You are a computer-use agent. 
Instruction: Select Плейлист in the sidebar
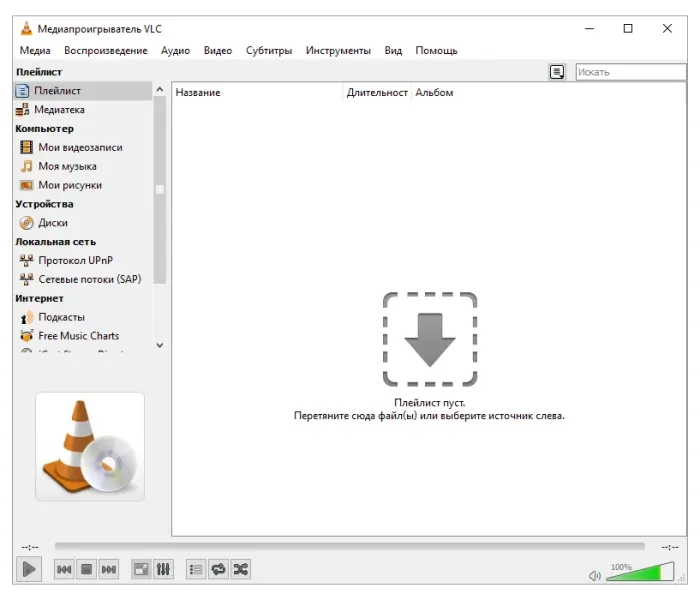click(83, 91)
